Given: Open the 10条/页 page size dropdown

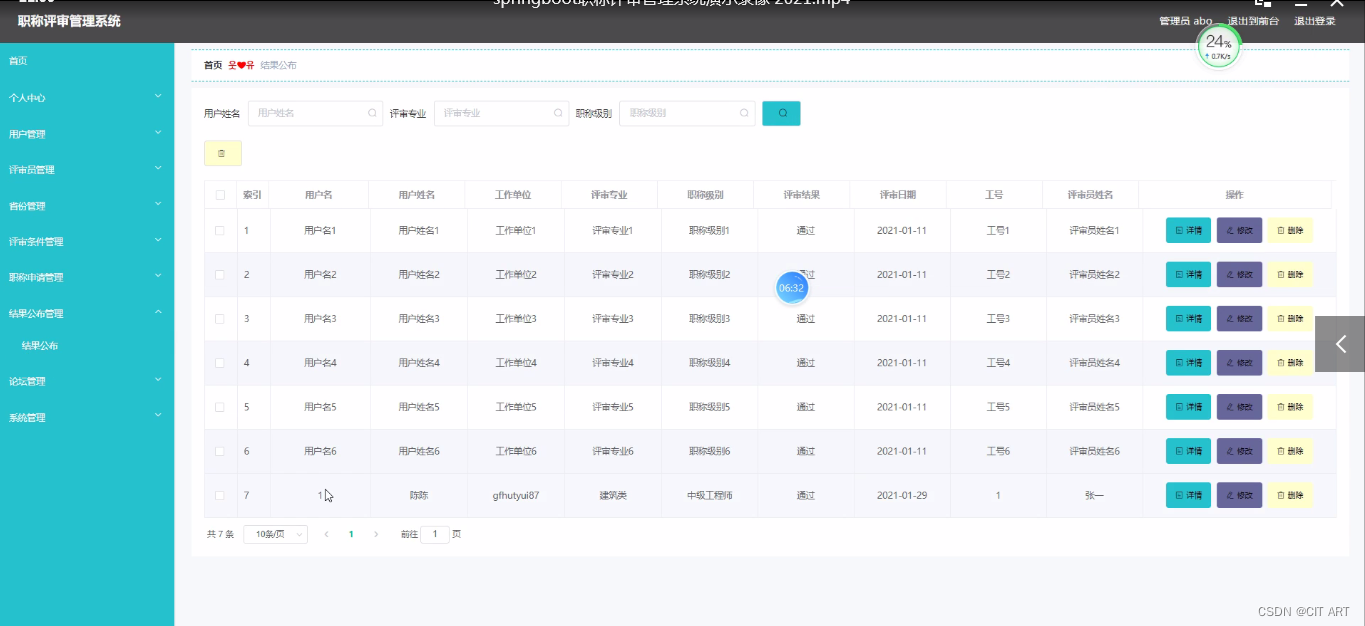Looking at the screenshot, I should [x=275, y=534].
